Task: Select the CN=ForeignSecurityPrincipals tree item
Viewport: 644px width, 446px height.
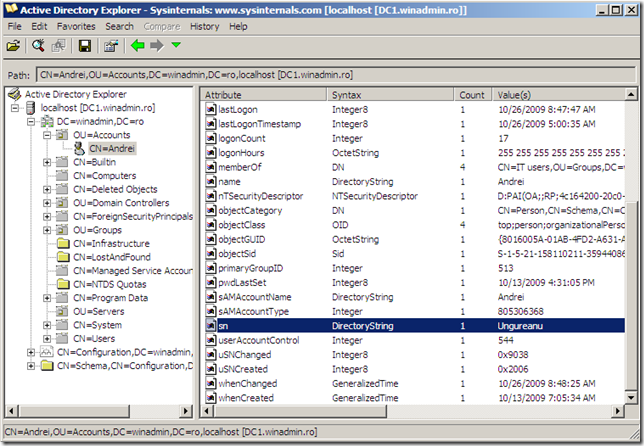Action: coord(133,216)
